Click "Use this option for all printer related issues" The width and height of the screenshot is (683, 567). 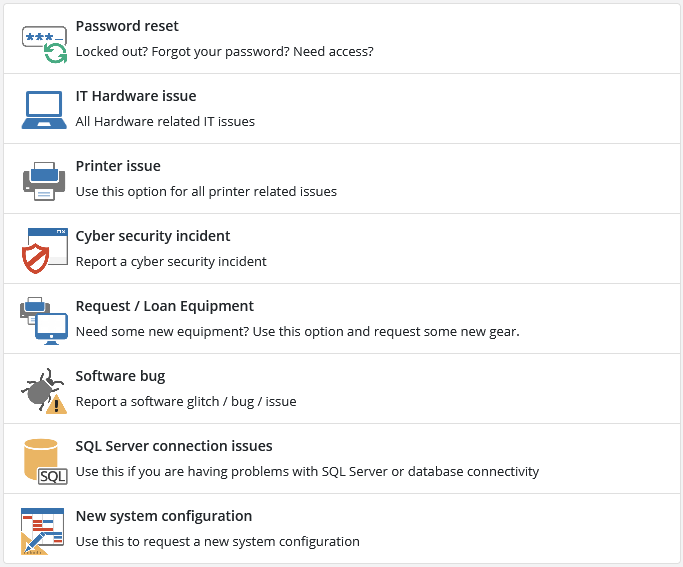[x=206, y=191]
